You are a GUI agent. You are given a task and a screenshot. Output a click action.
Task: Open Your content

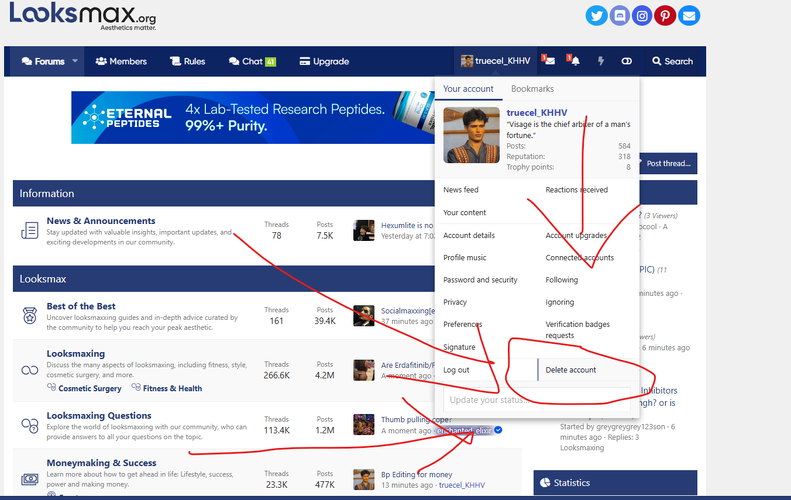pos(465,212)
